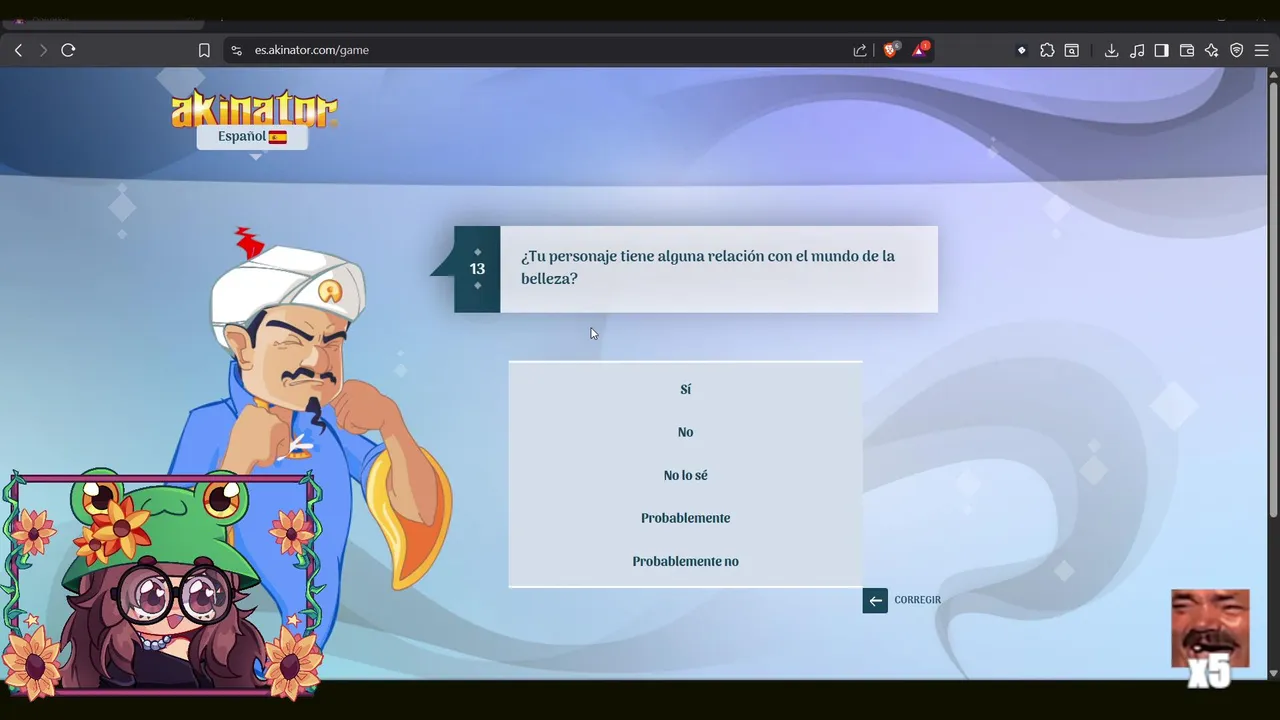The height and width of the screenshot is (720, 1280).
Task: Click the laughing man x5 emote thumbnail
Action: [1210, 638]
